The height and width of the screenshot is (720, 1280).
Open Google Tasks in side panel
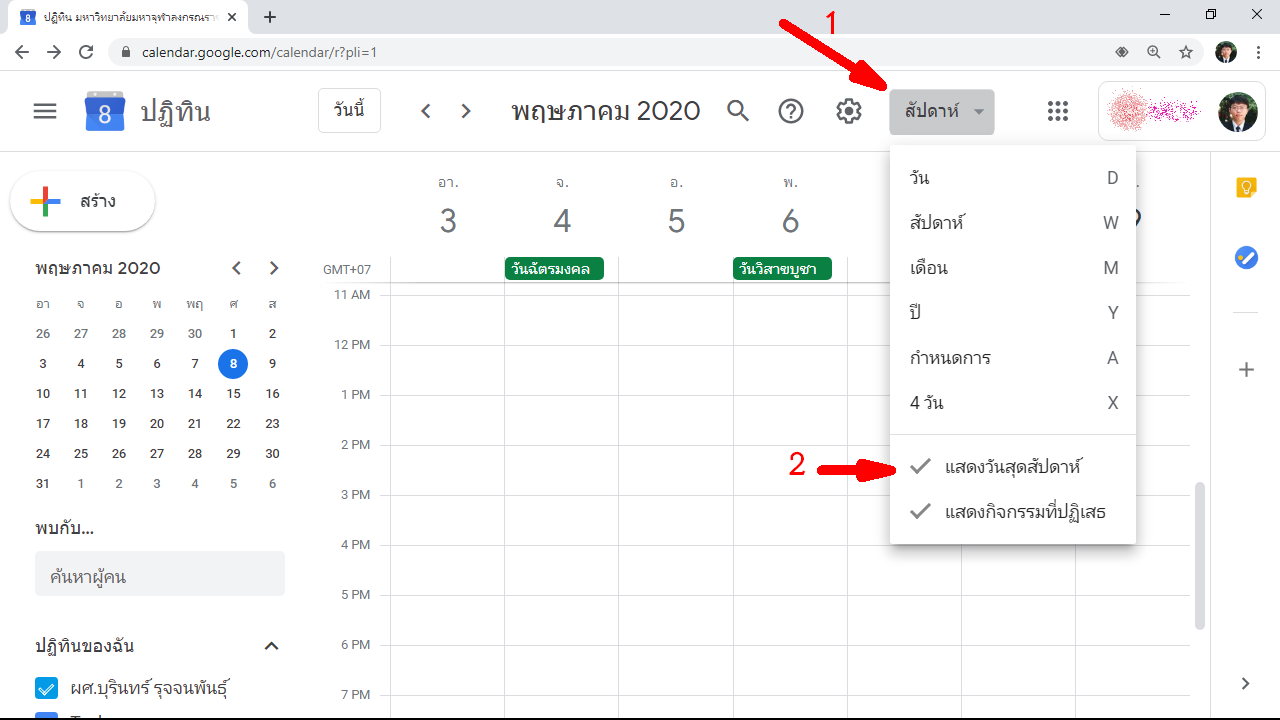[x=1246, y=258]
